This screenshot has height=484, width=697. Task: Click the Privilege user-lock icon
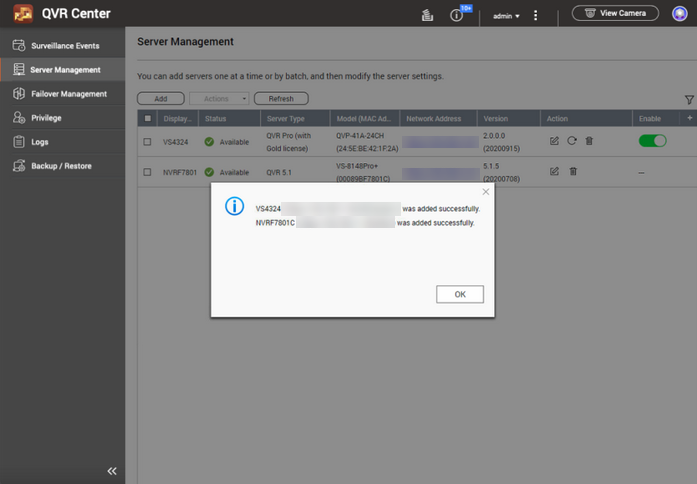19,117
